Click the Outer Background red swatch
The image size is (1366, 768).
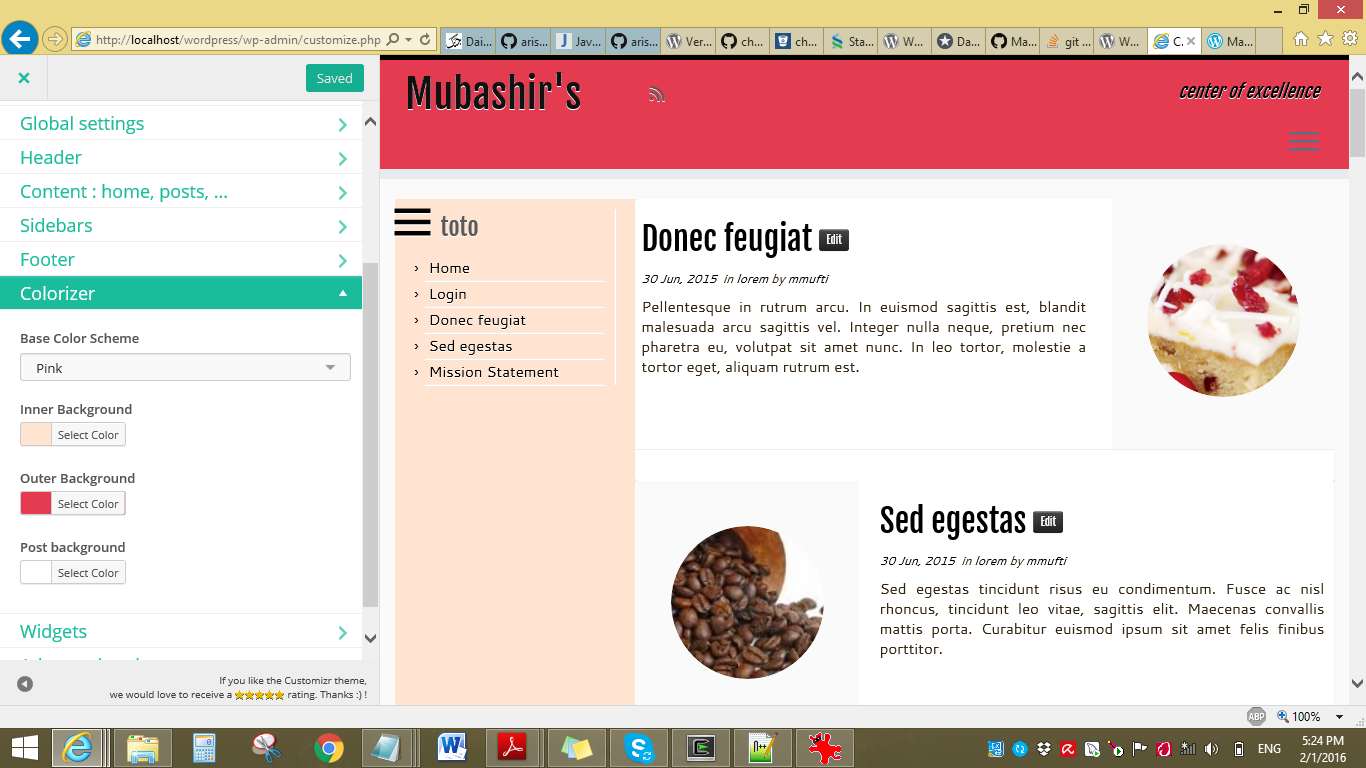click(36, 504)
